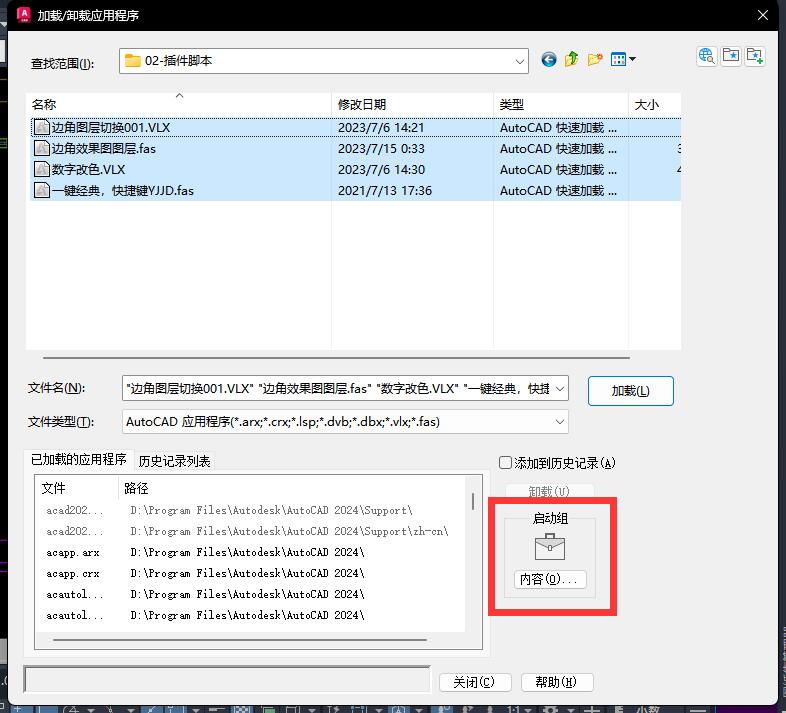This screenshot has width=786, height=713.
Task: Click the date 2023/7/15 0:33
Action: tap(381, 149)
